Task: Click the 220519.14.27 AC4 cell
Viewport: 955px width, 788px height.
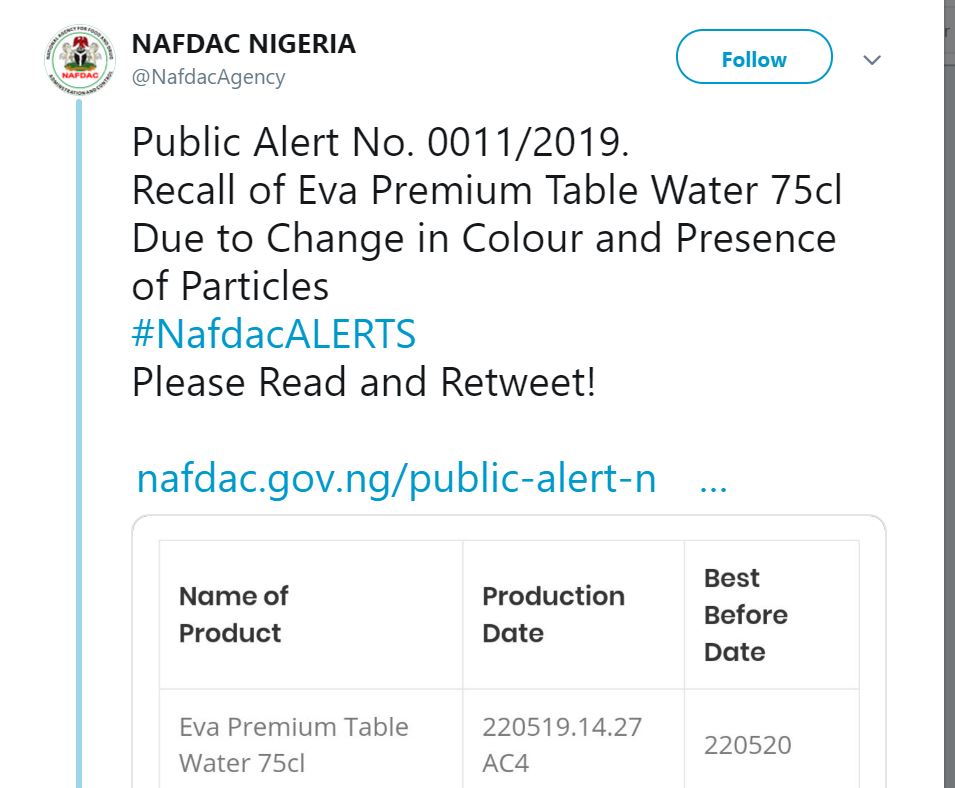Action: (x=573, y=739)
